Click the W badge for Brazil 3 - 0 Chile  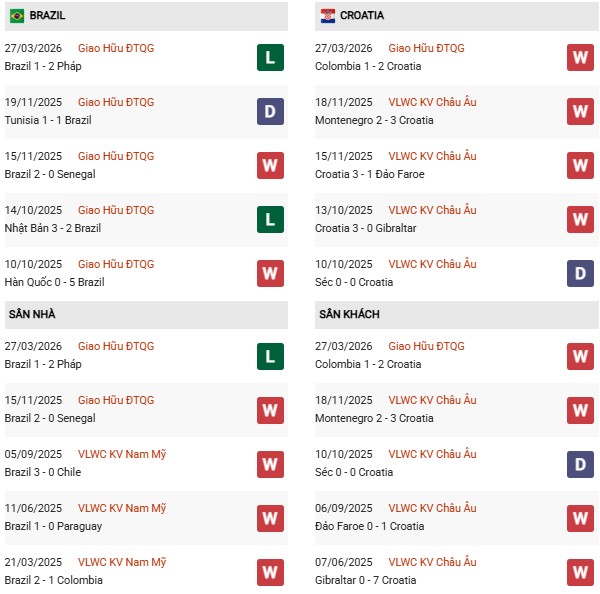coord(270,463)
